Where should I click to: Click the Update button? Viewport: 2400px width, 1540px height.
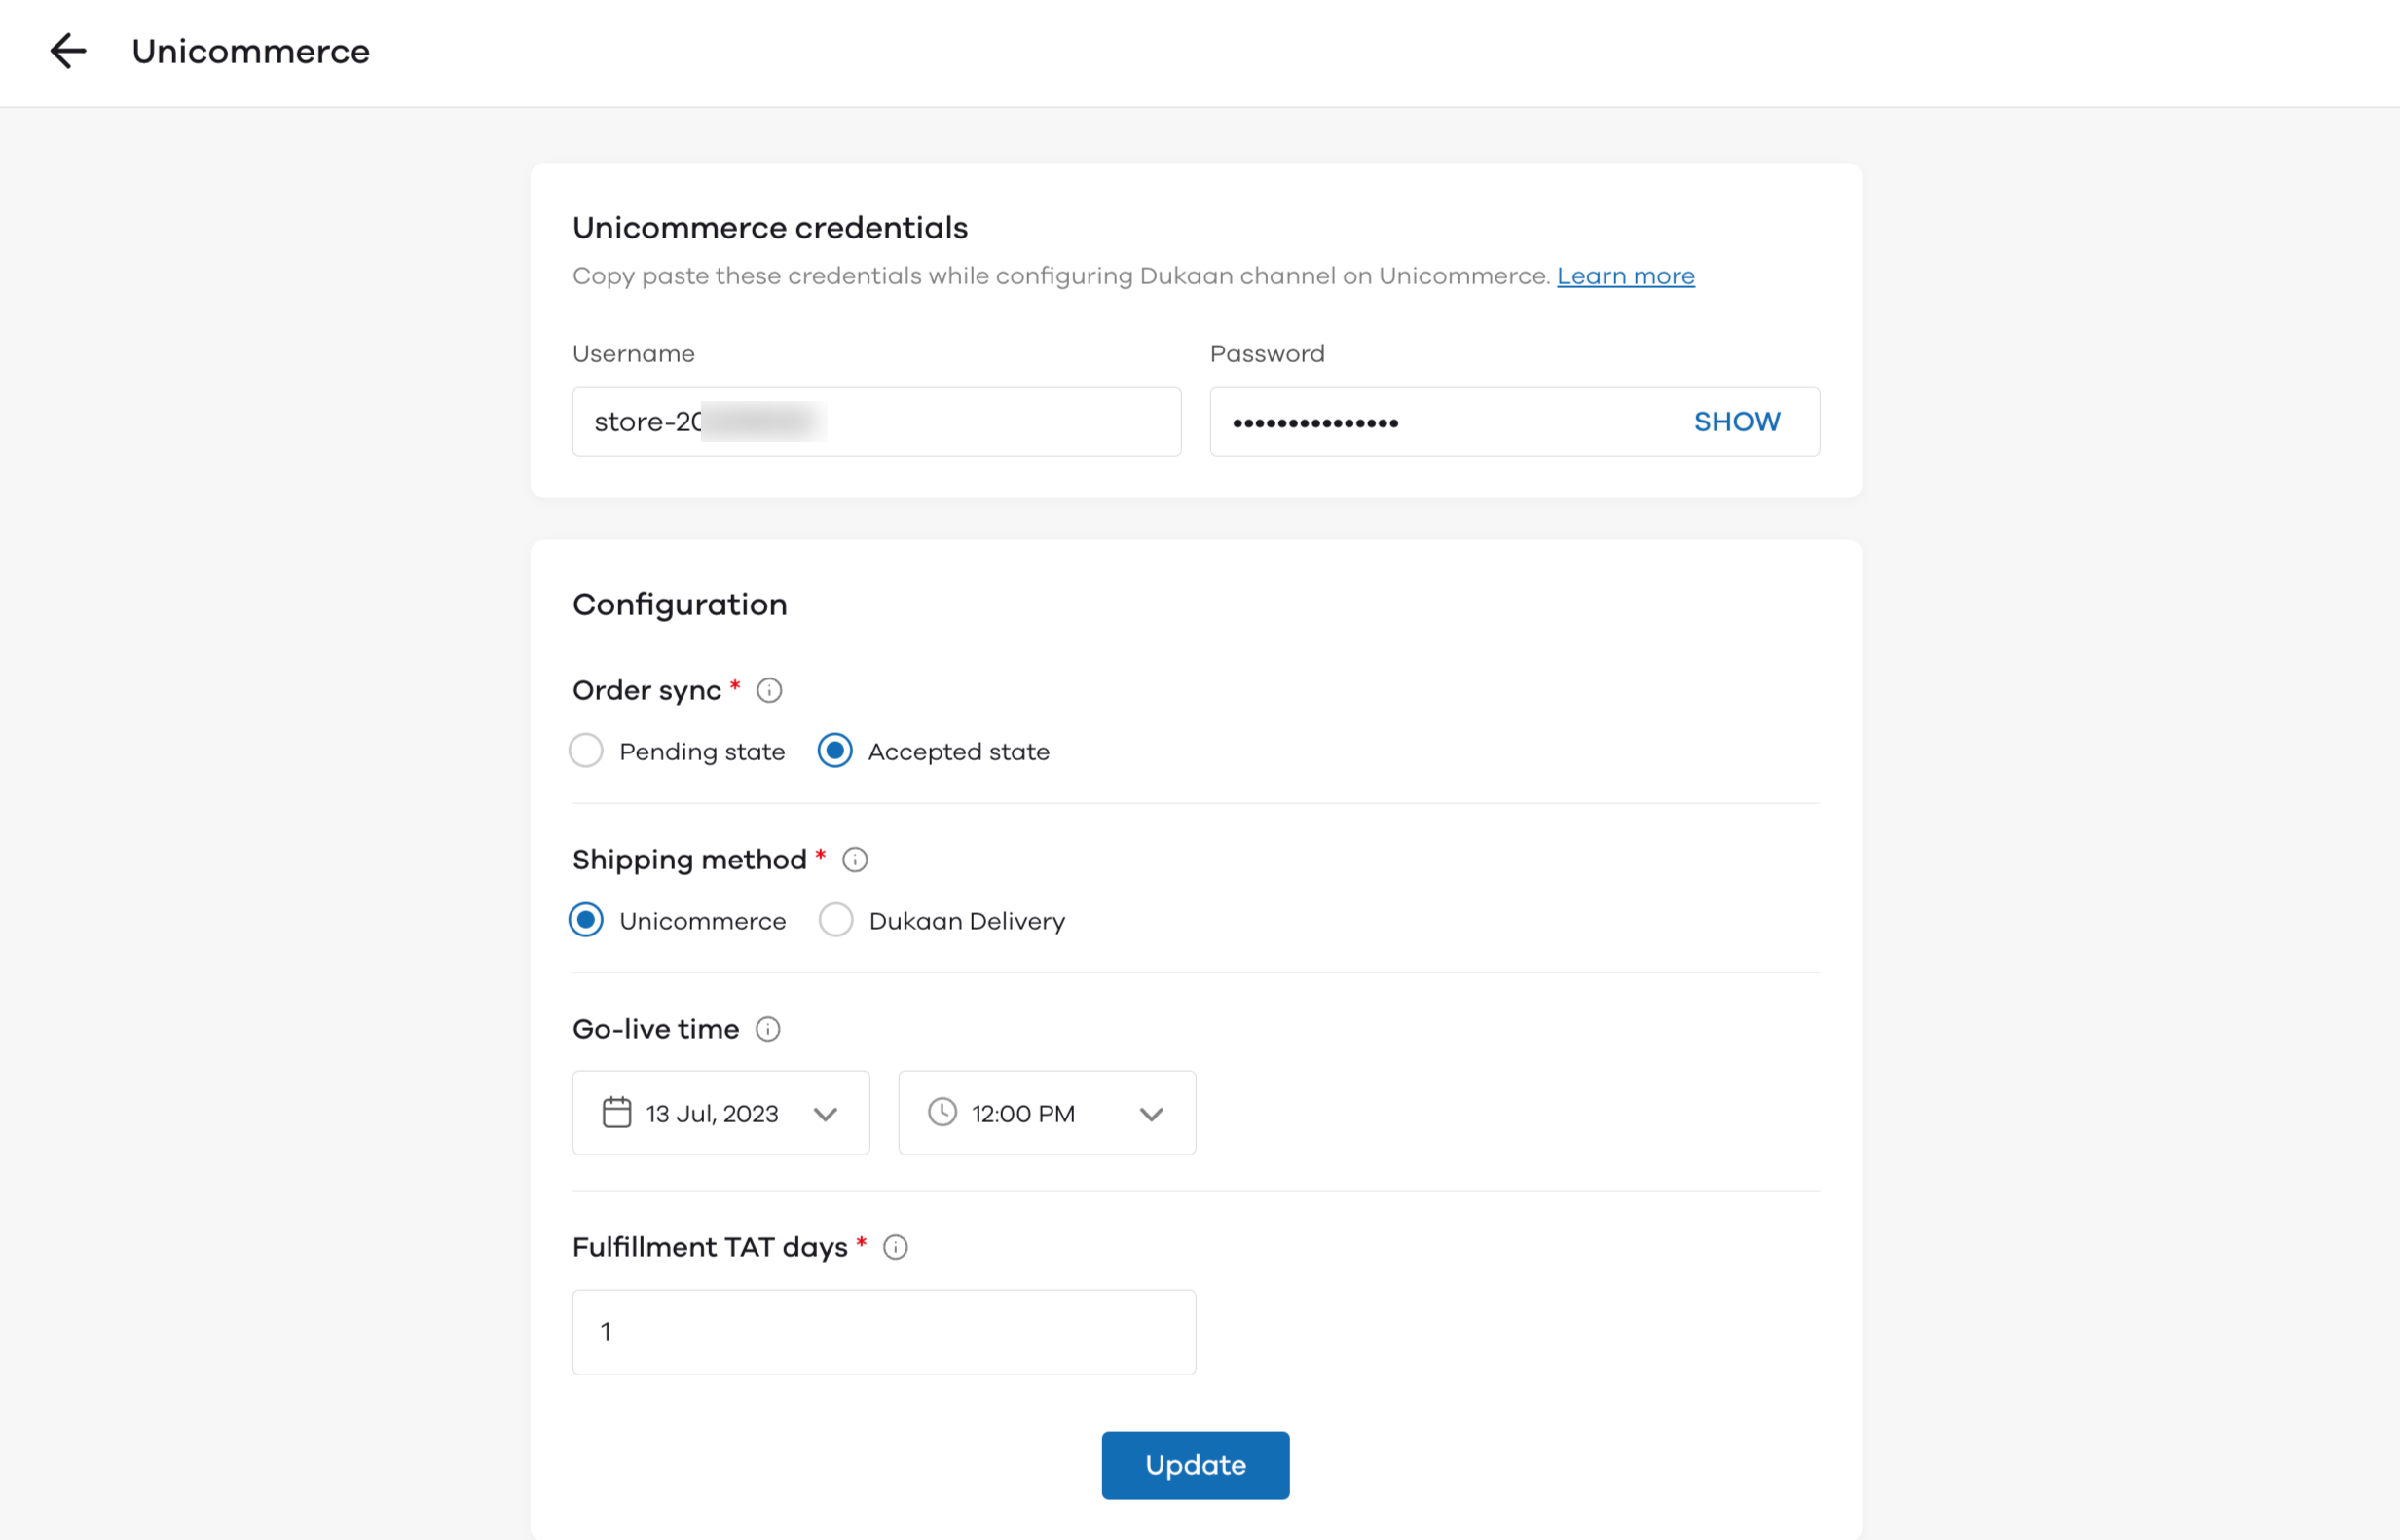point(1196,1465)
